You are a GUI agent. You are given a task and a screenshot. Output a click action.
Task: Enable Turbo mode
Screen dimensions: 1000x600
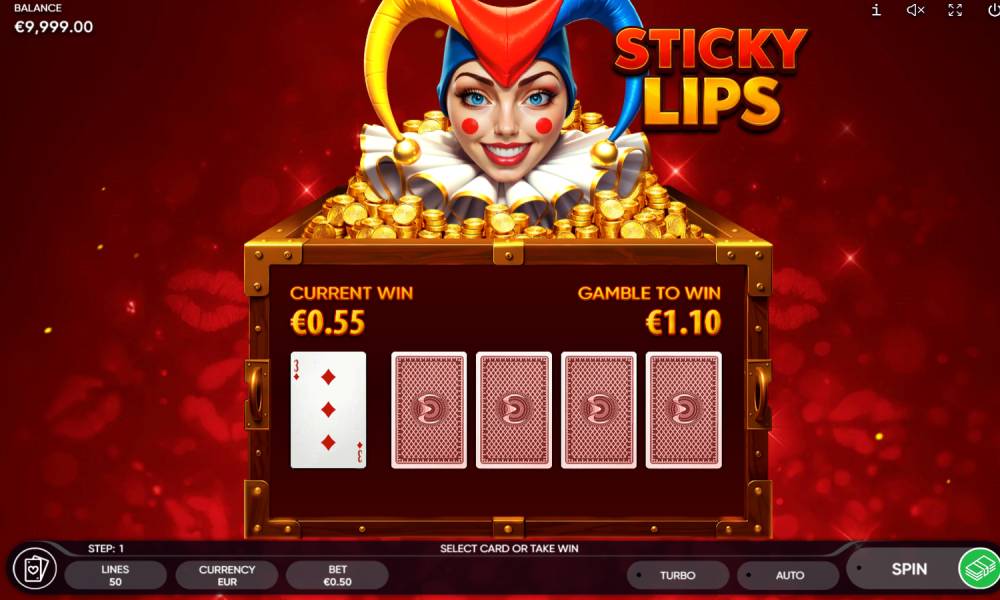678,575
